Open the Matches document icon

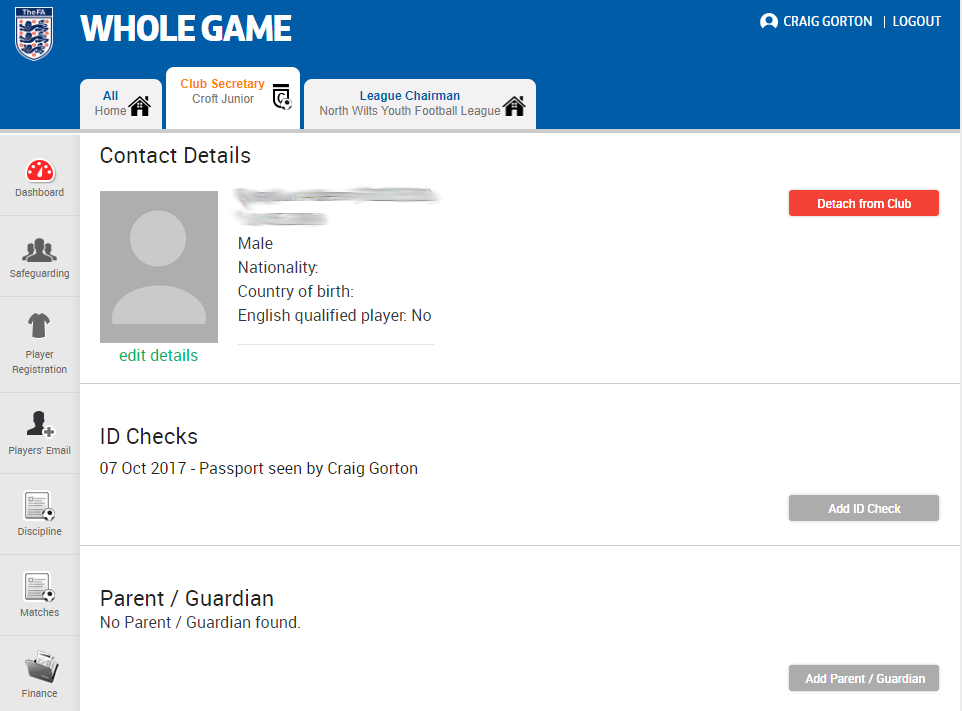pyautogui.click(x=39, y=586)
